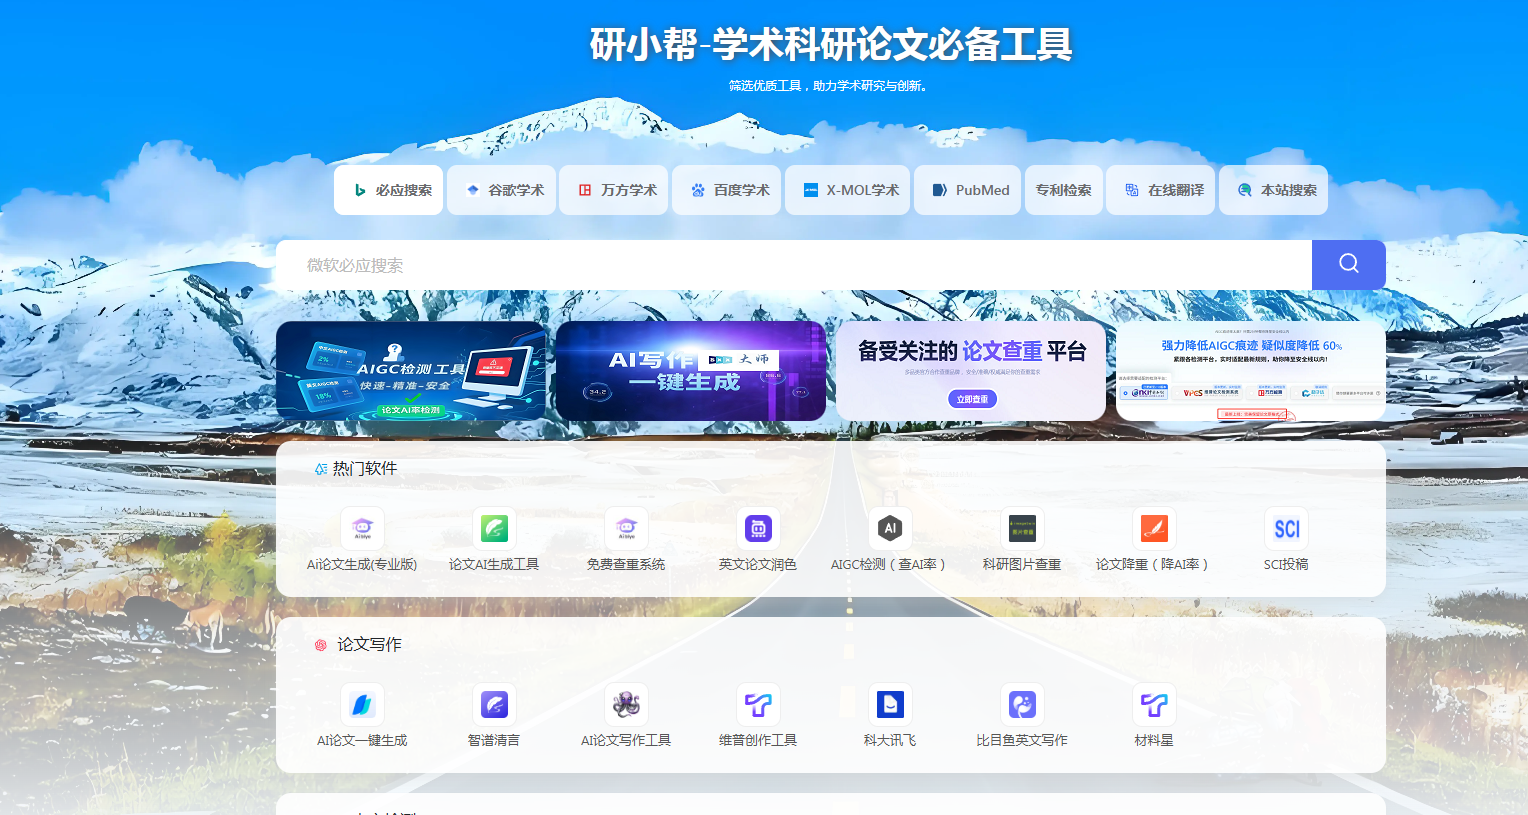Open the 智谱清言 writing tool icon

(494, 705)
